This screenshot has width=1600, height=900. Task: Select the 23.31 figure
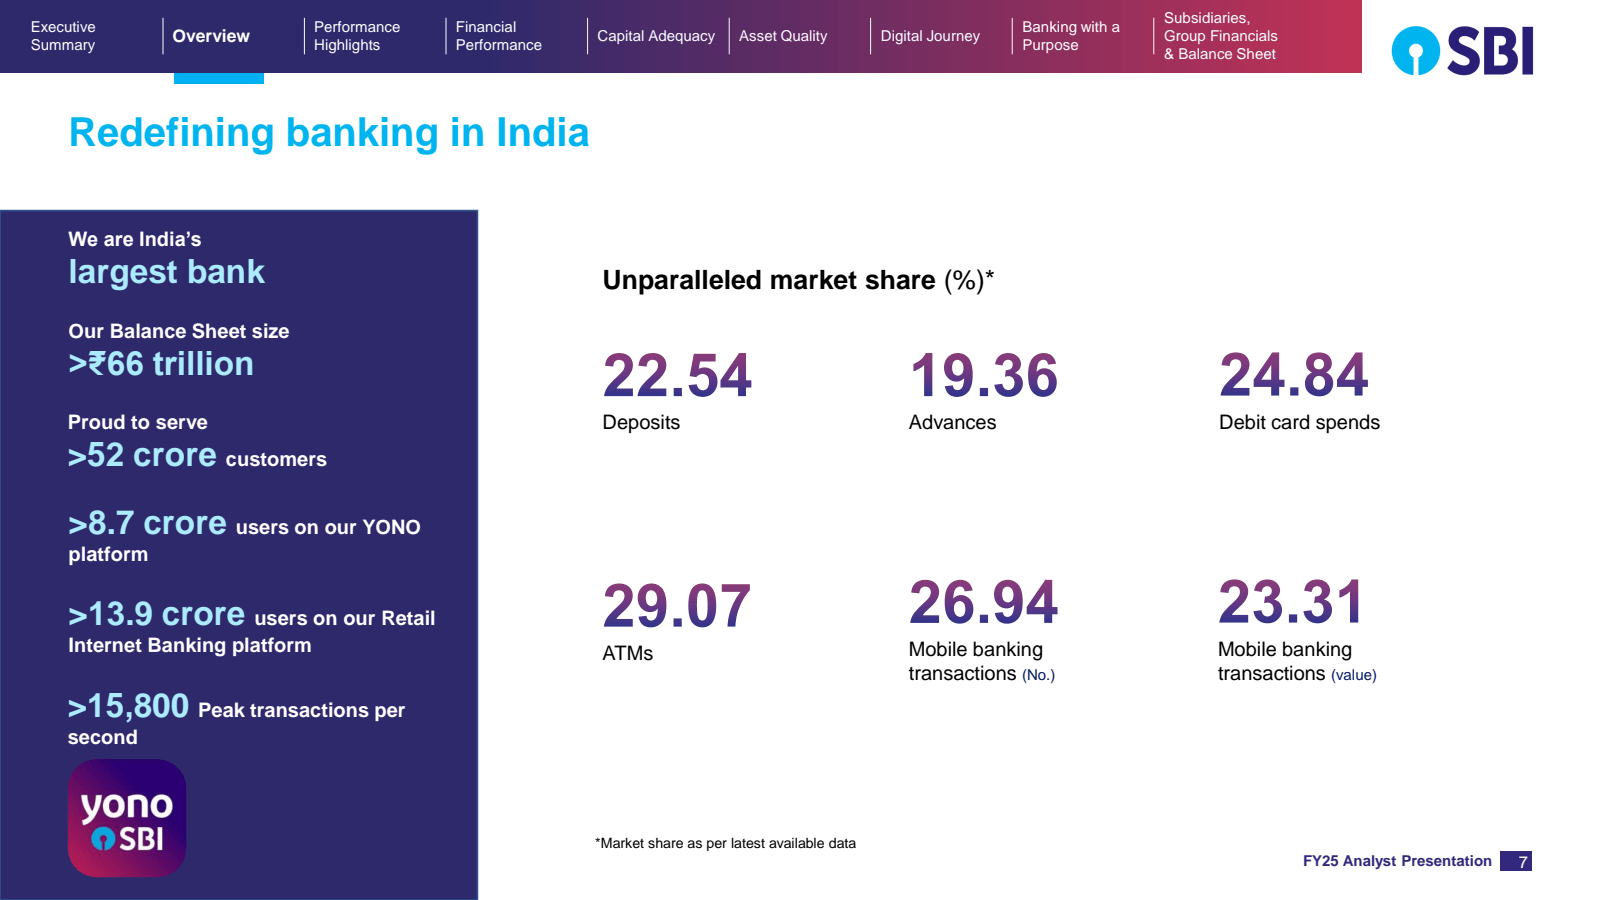pos(1291,602)
